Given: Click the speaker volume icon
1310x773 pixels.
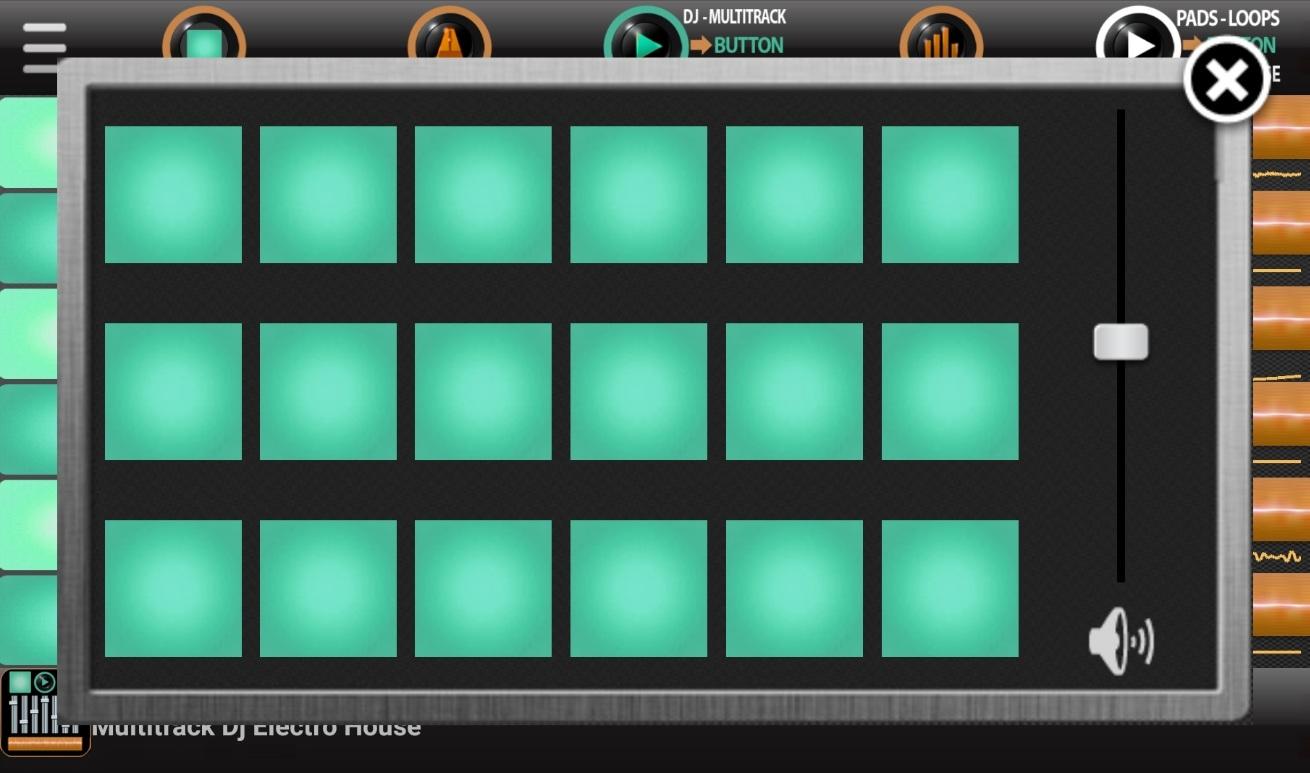Looking at the screenshot, I should [x=1121, y=640].
